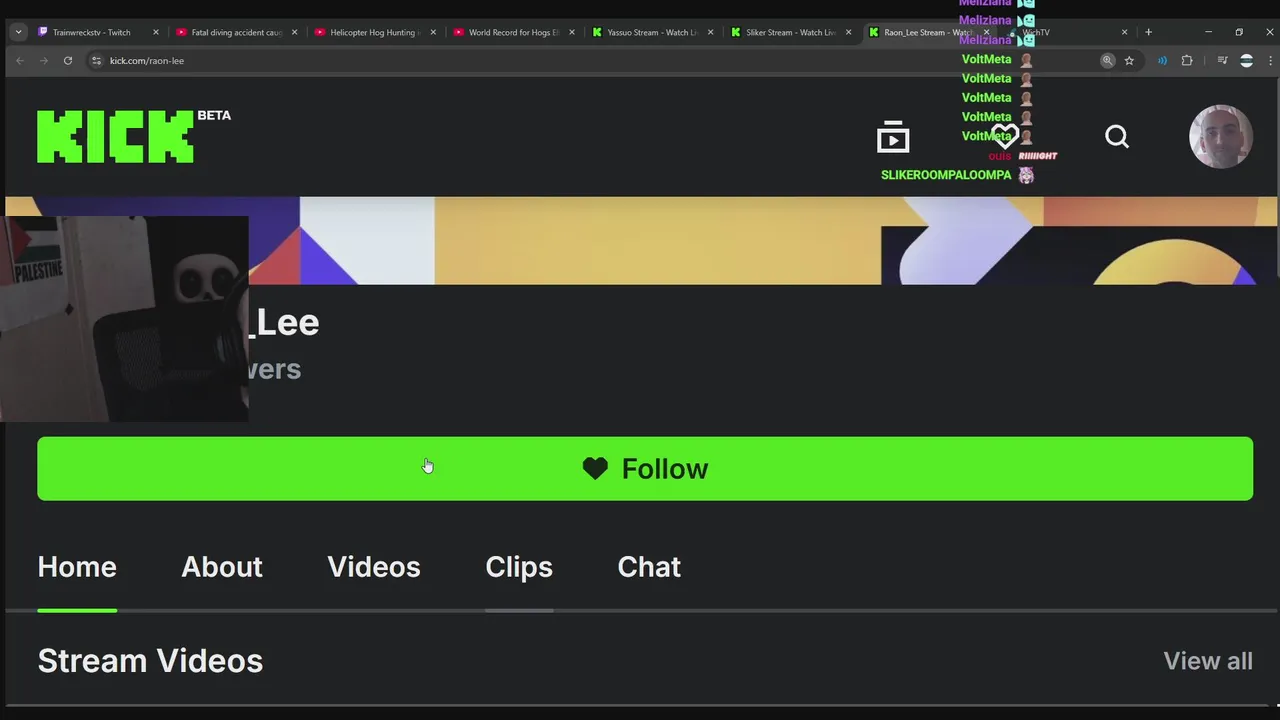Close the Trainwreckstv Twitch tab
The width and height of the screenshot is (1280, 720).
click(155, 32)
